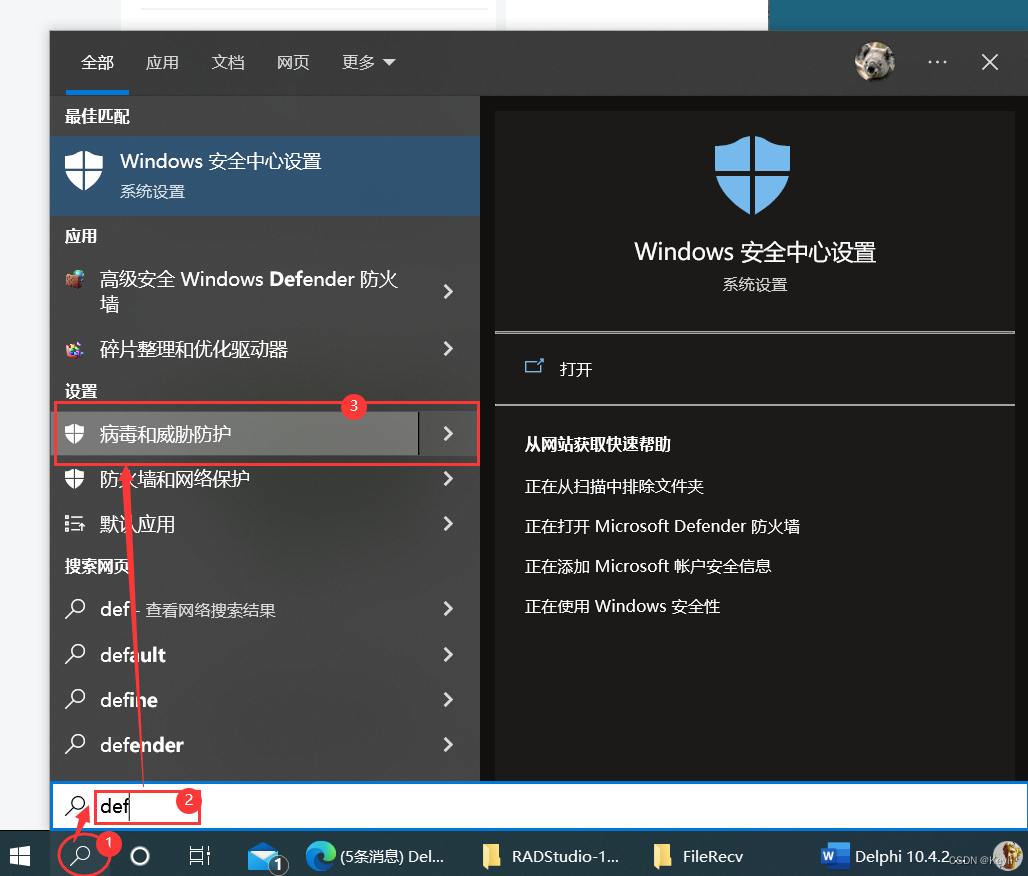Screen dimensions: 1028x876
Task: Click magnifier icon inside the search box
Action: [x=76, y=806]
